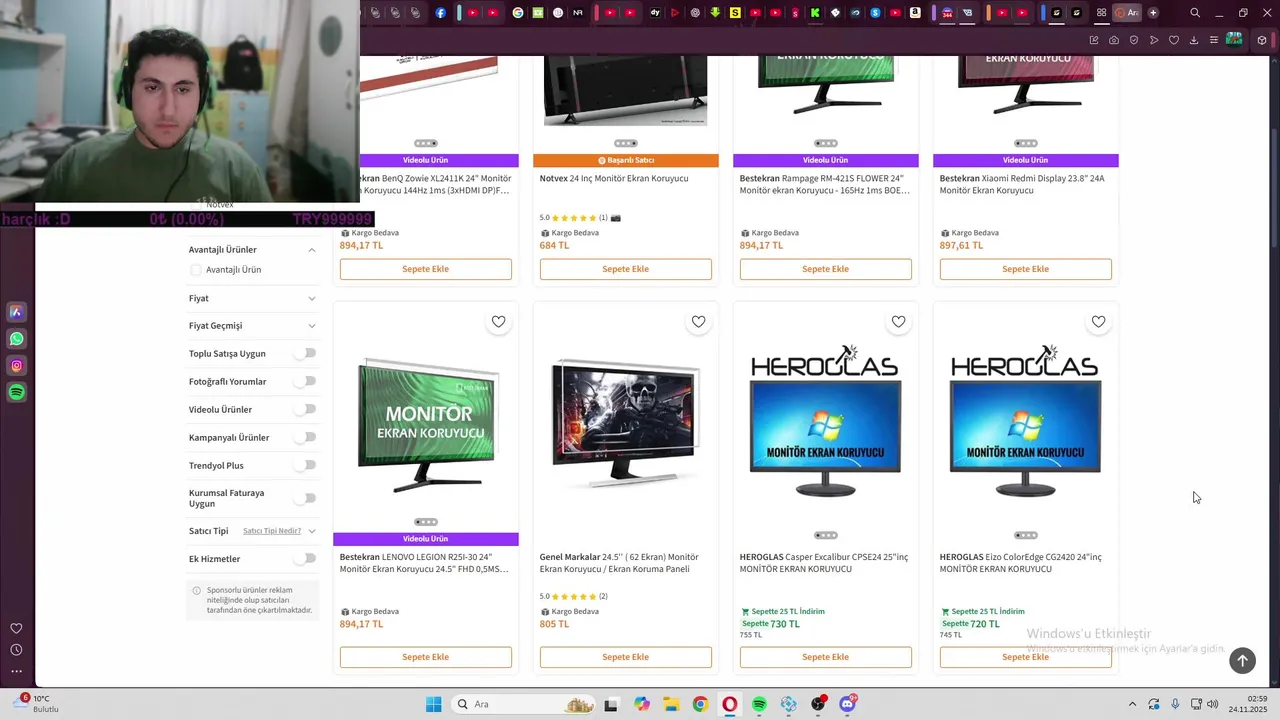This screenshot has width=1280, height=720.
Task: Add Bestekran Xiaomi Redmi Display to cart
Action: point(1025,269)
